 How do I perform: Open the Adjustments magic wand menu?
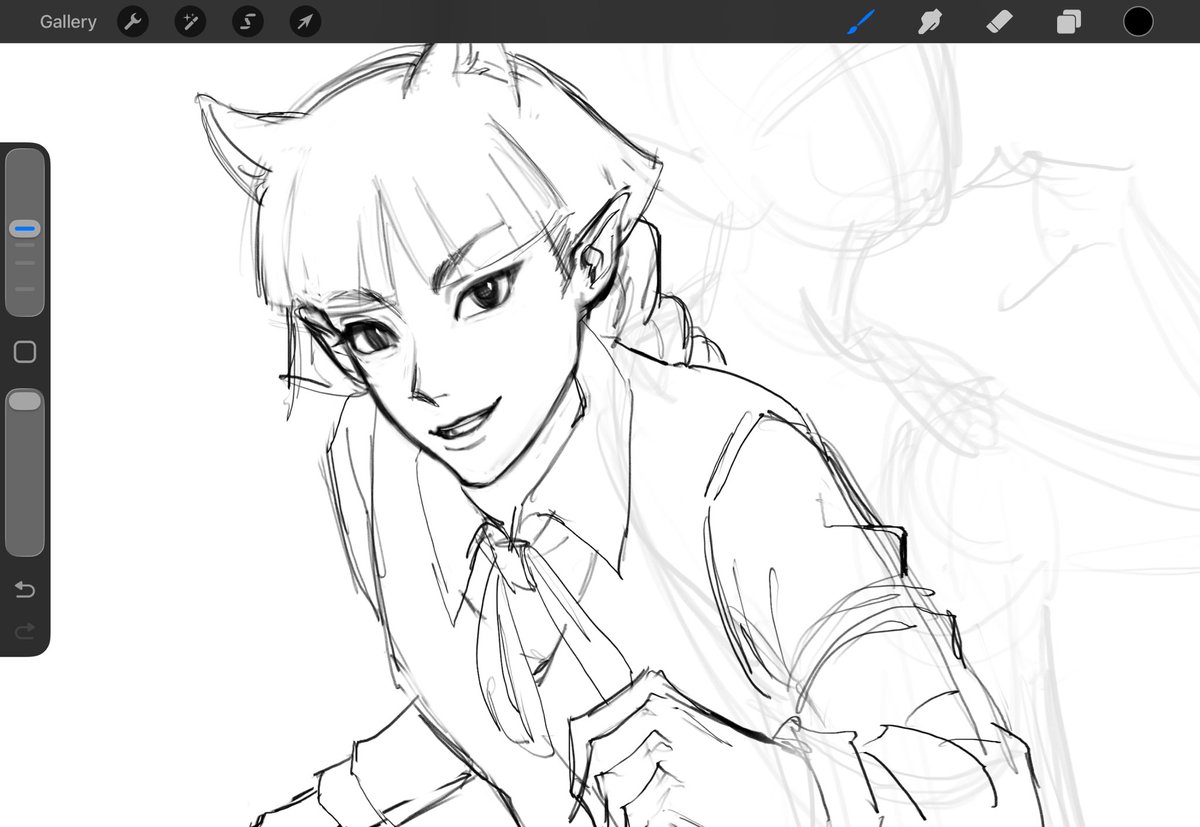190,21
